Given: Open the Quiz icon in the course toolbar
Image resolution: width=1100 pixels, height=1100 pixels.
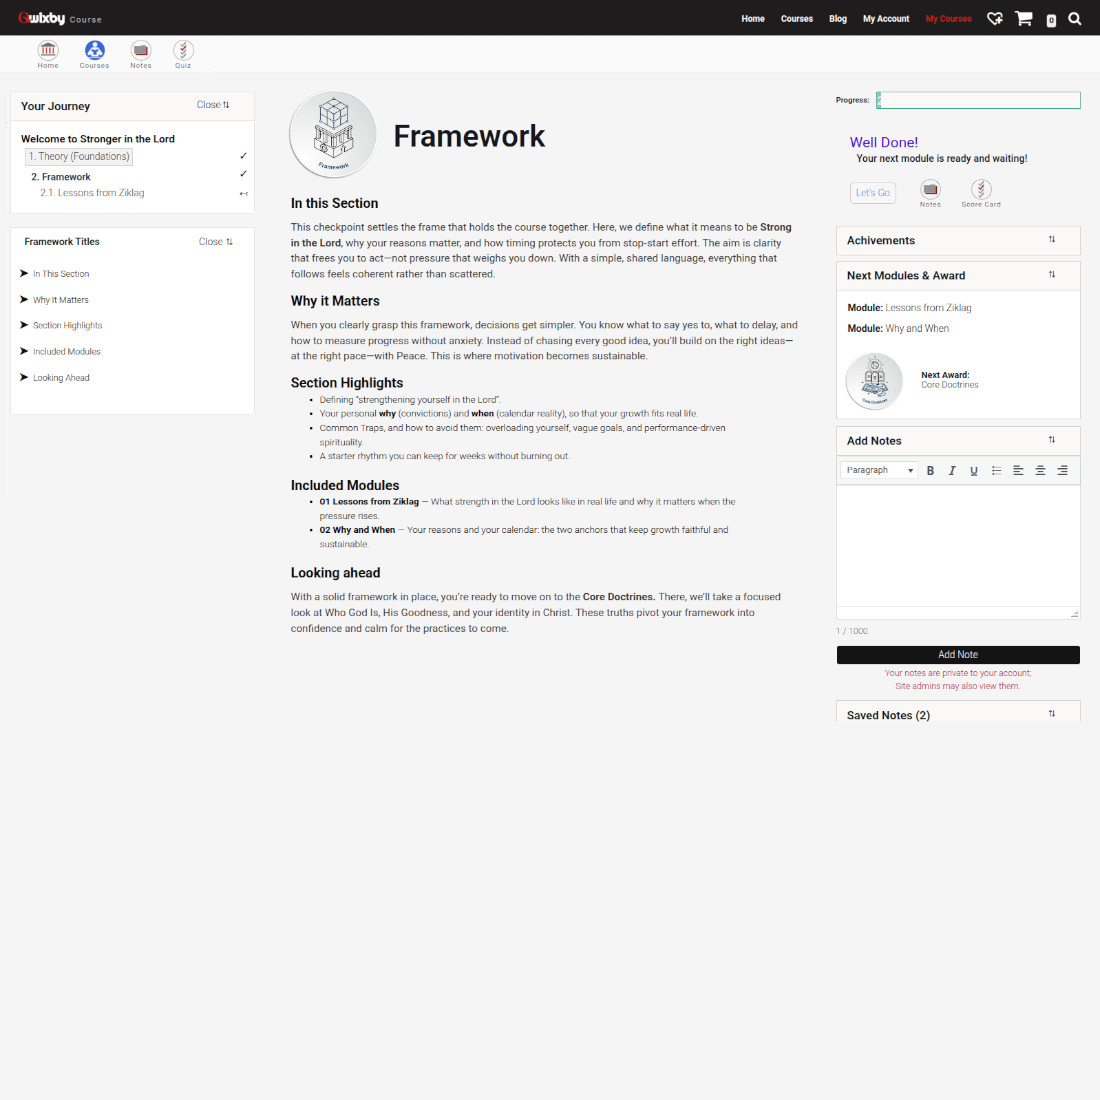Looking at the screenshot, I should 183,51.
